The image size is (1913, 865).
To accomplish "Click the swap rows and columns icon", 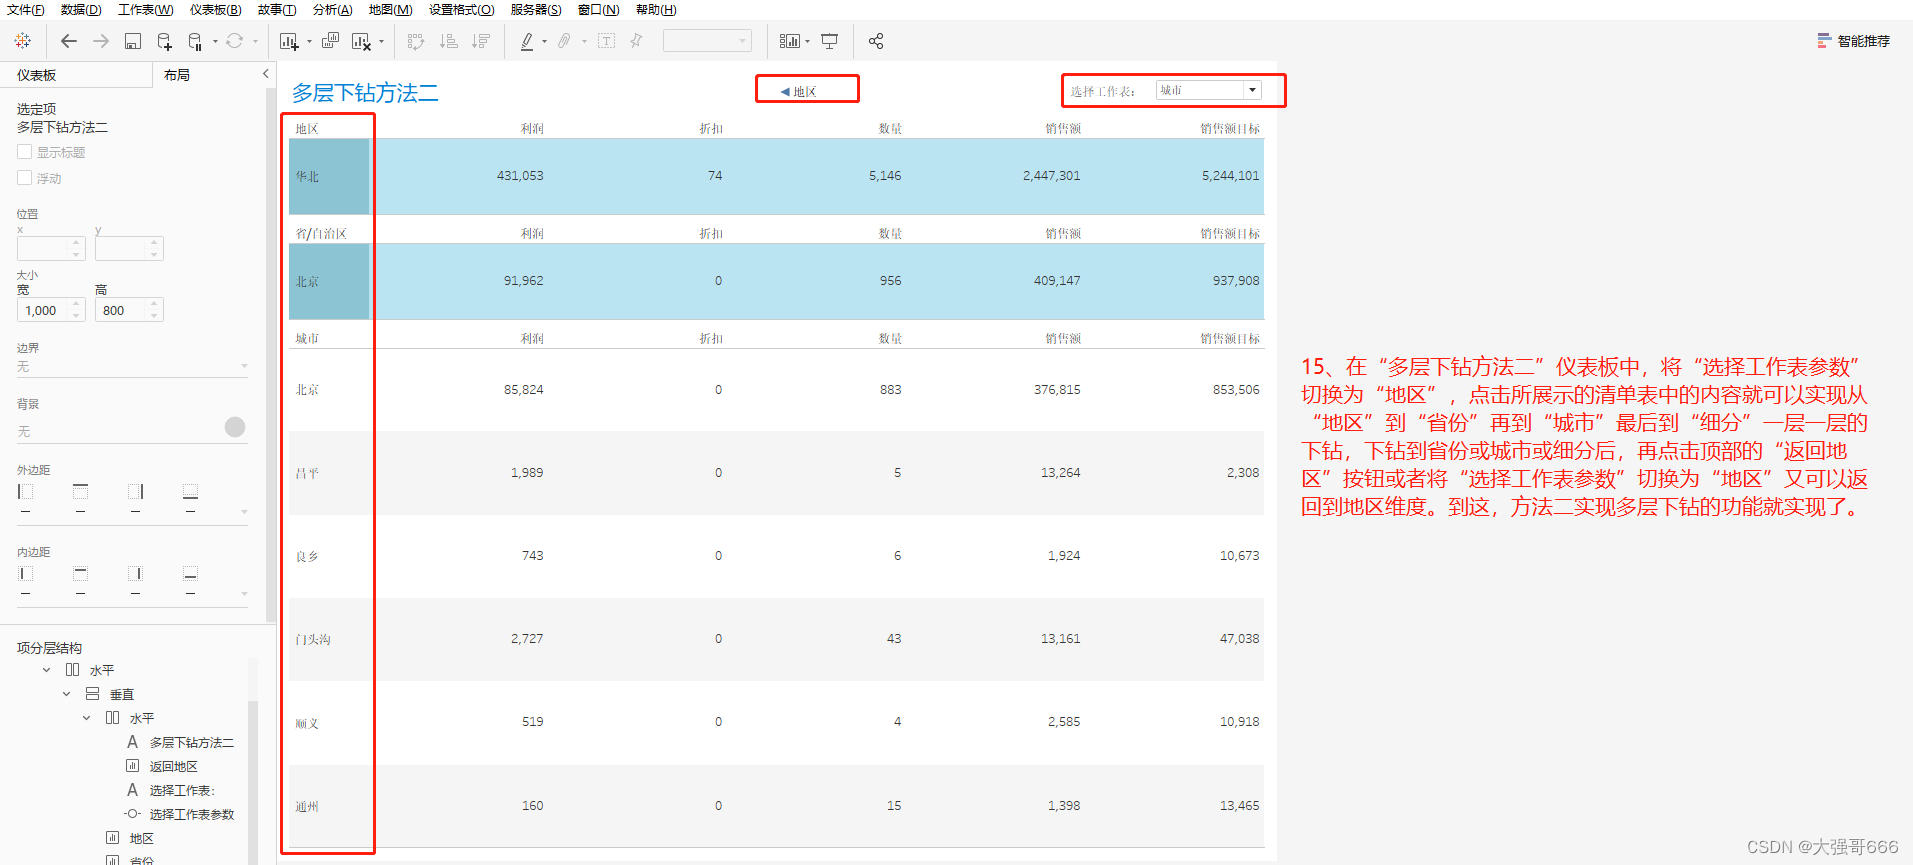I will coord(416,41).
